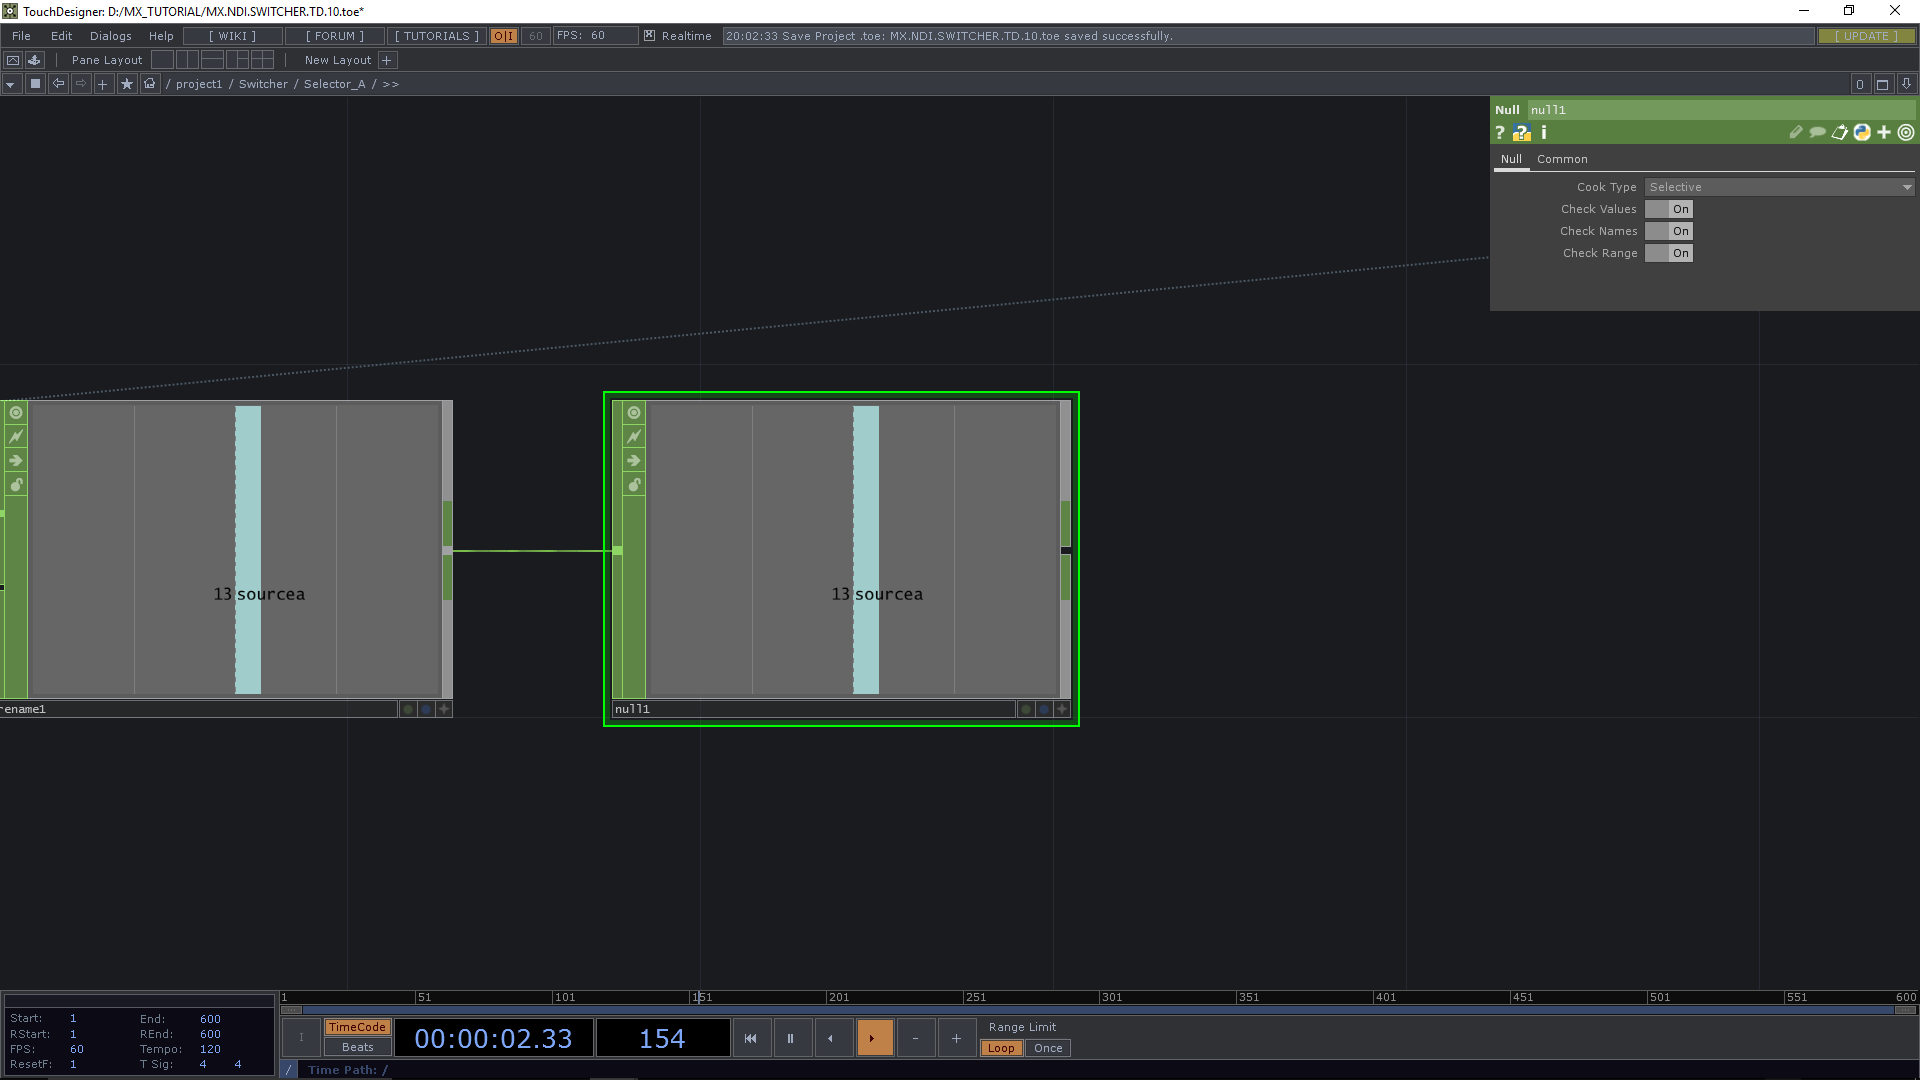The width and height of the screenshot is (1920, 1080).
Task: Click the UPDATE button
Action: [x=1866, y=36]
